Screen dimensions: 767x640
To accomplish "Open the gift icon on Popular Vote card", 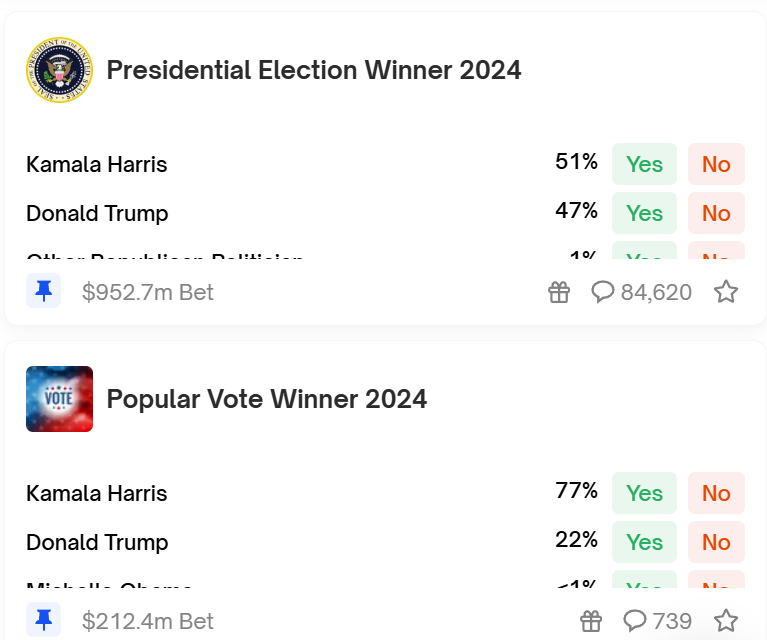I will 592,621.
